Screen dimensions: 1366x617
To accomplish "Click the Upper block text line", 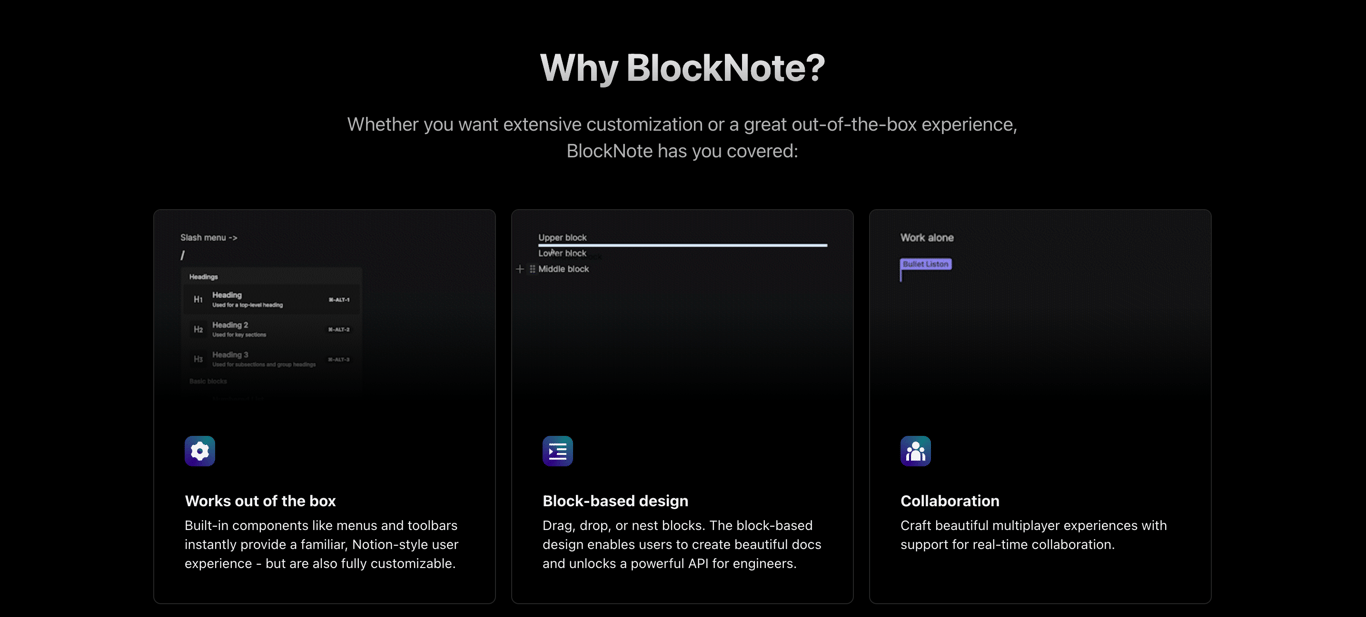I will 563,238.
